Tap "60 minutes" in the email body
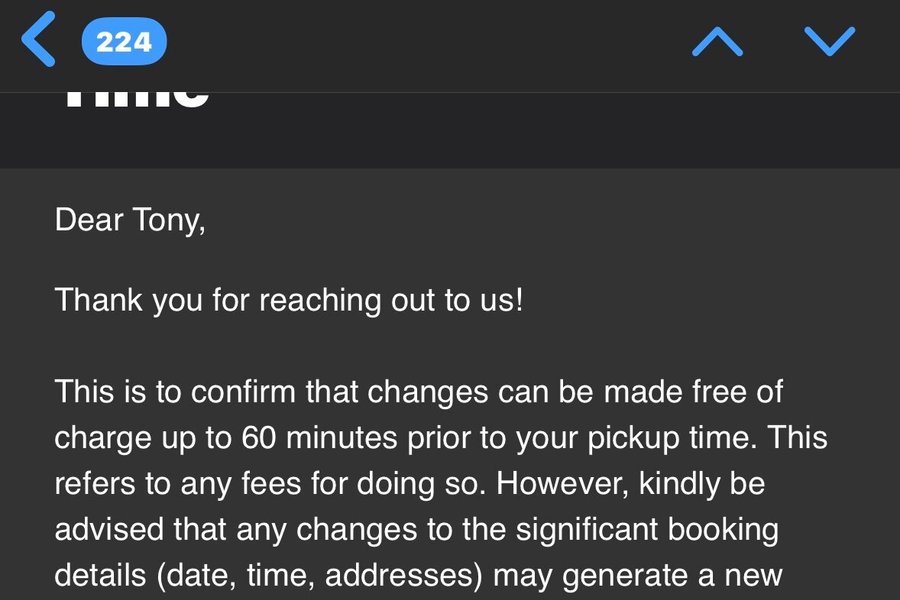This screenshot has height=600, width=900. (x=319, y=438)
